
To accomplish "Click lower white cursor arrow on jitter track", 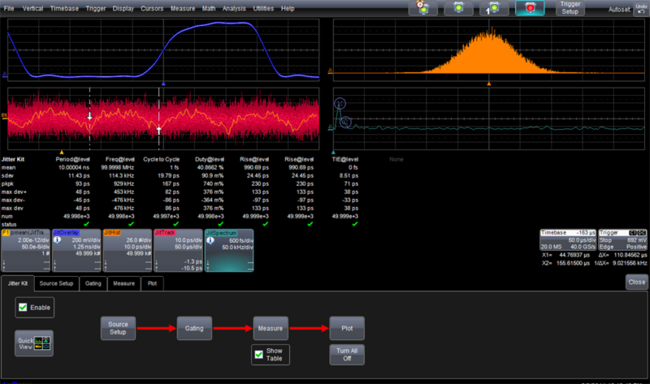I will click(159, 131).
